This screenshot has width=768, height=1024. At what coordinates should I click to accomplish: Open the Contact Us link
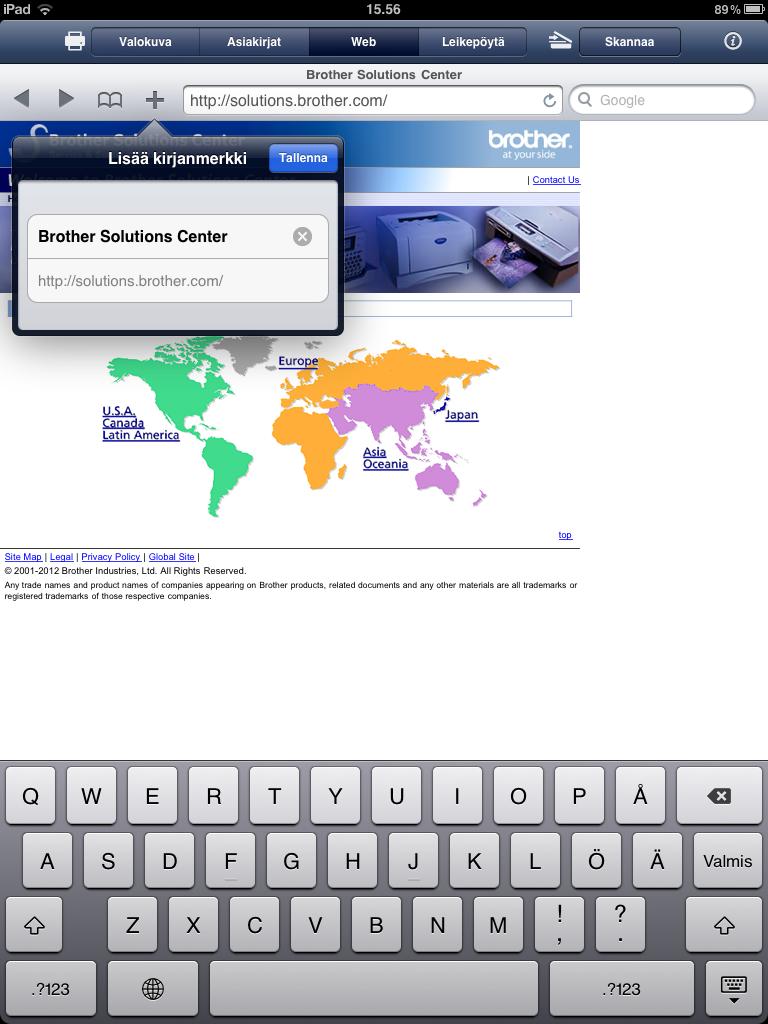556,180
